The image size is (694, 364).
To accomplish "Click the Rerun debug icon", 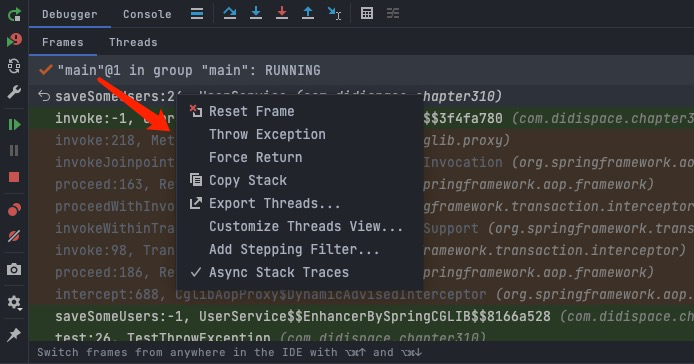I will (x=14, y=14).
